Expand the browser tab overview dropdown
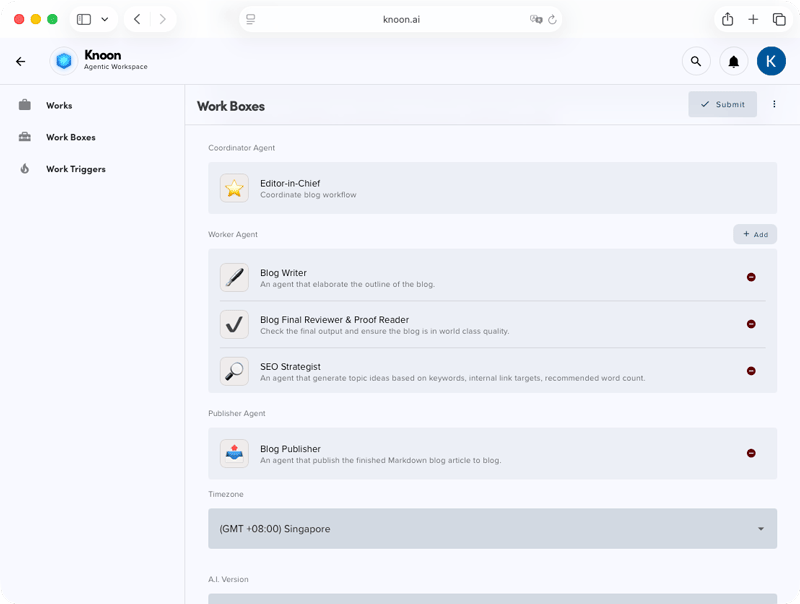The width and height of the screenshot is (800, 604). (x=104, y=18)
